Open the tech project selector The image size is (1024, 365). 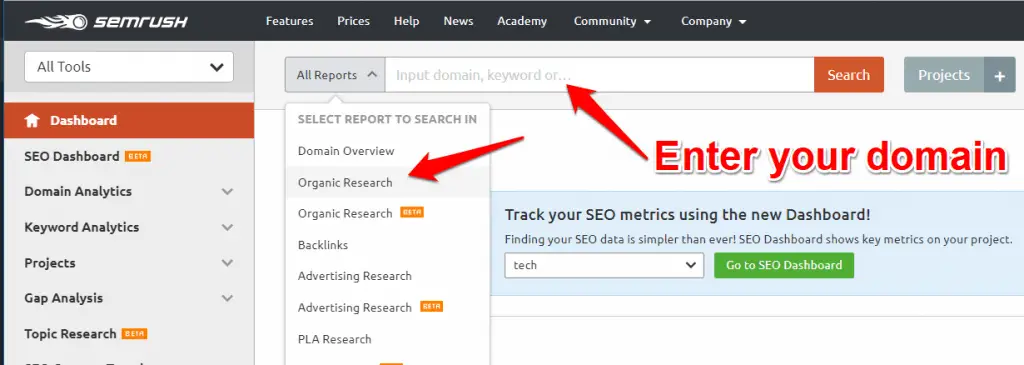pos(604,266)
